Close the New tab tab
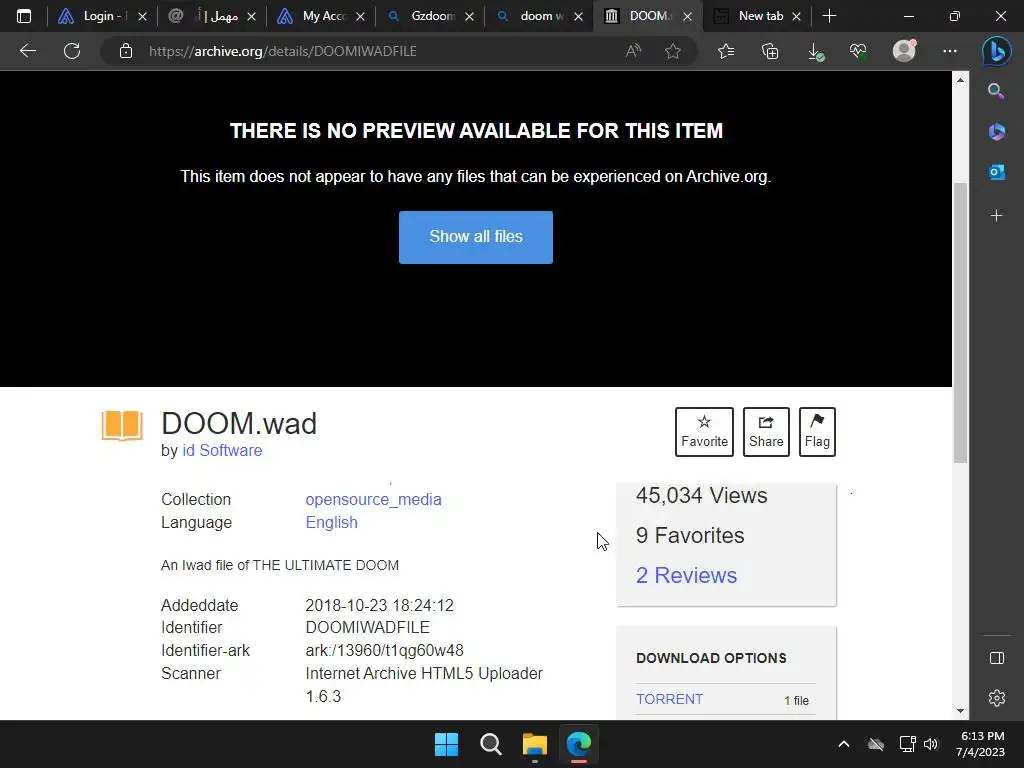This screenshot has width=1024, height=768. [796, 17]
